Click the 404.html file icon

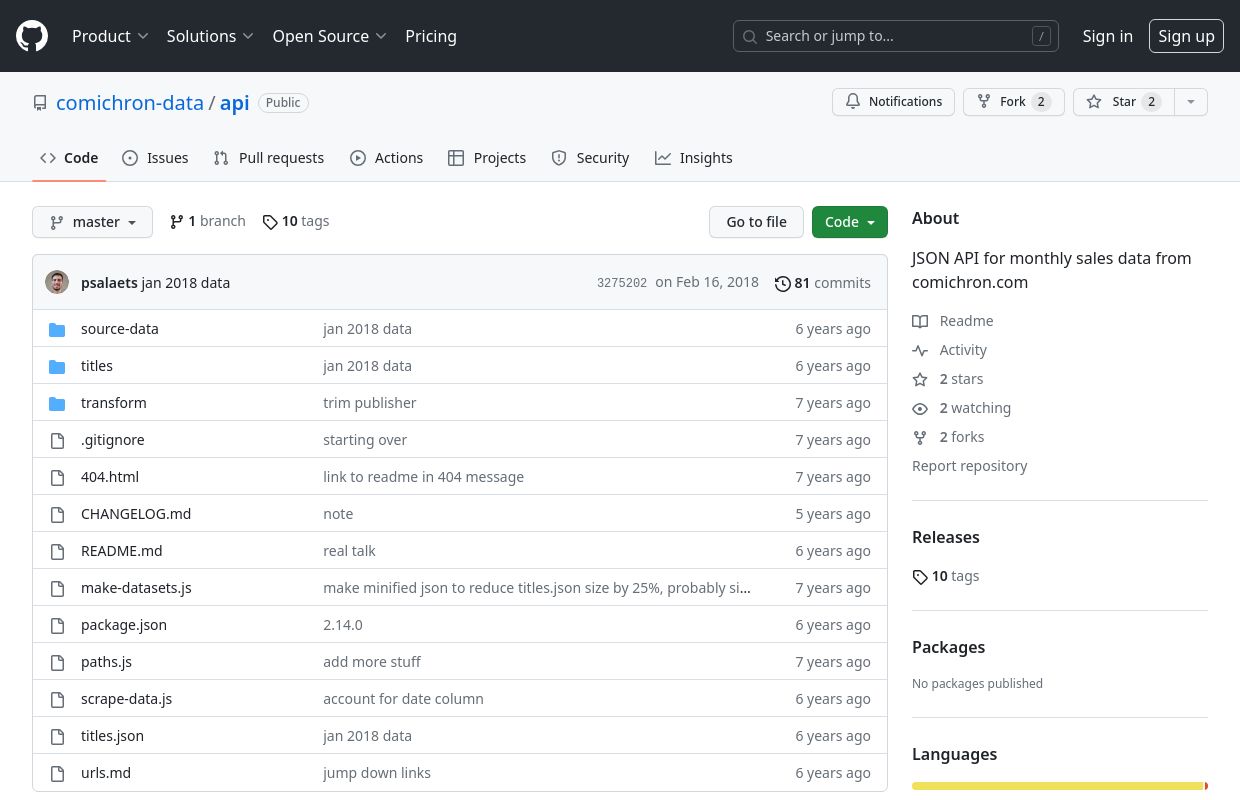[57, 477]
